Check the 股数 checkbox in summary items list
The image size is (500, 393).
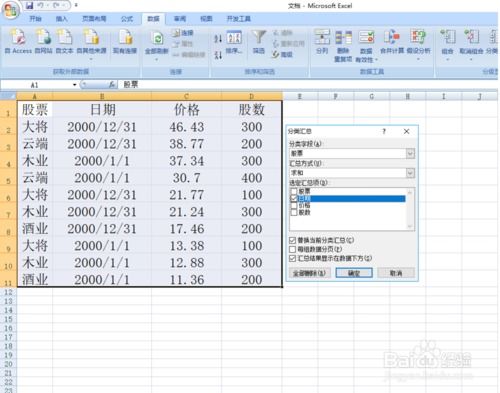[294, 213]
